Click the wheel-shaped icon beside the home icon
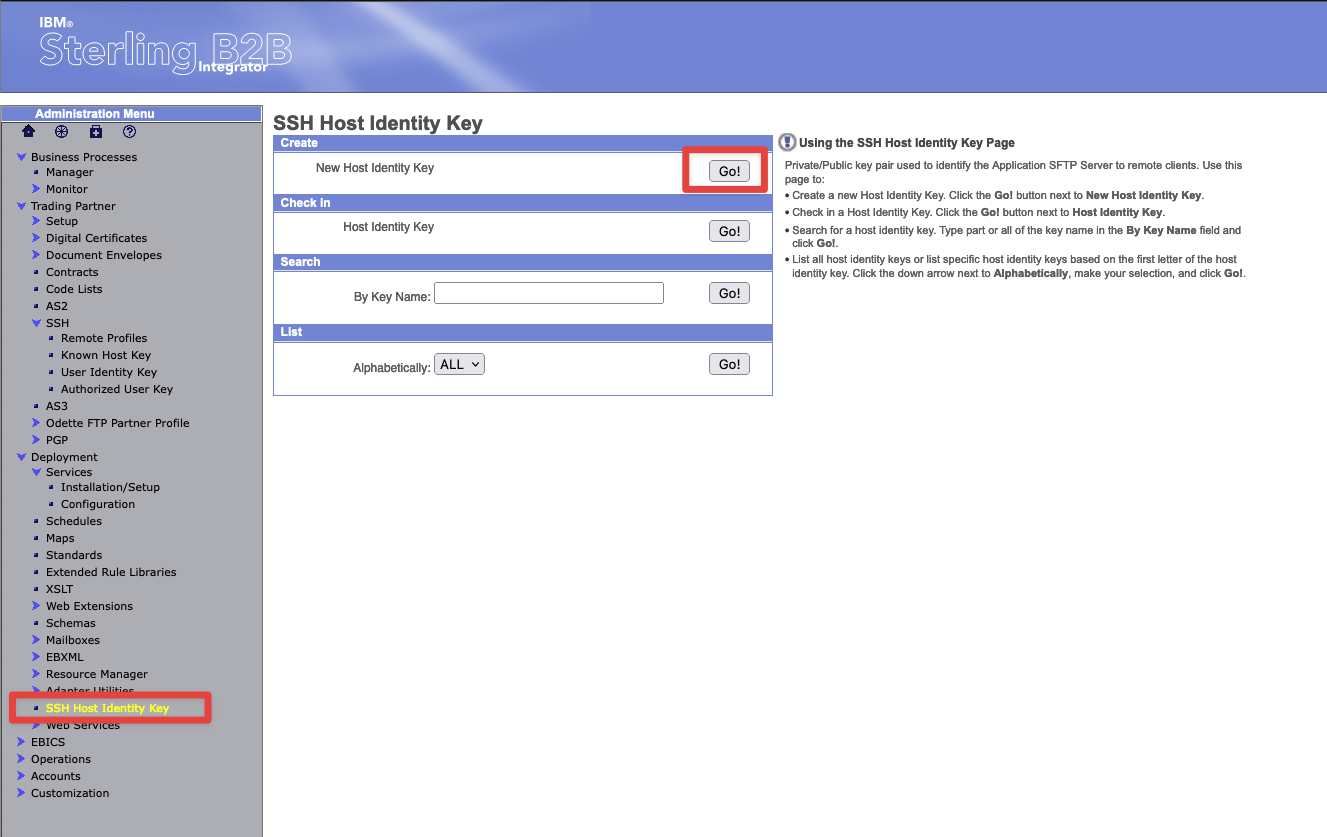This screenshot has height=837, width=1327. pyautogui.click(x=61, y=132)
